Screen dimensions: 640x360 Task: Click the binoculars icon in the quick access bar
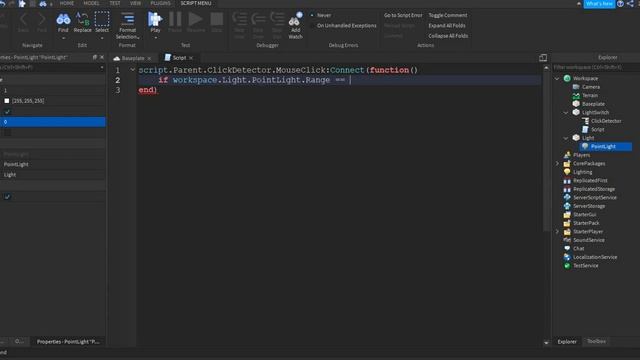[43, 4]
